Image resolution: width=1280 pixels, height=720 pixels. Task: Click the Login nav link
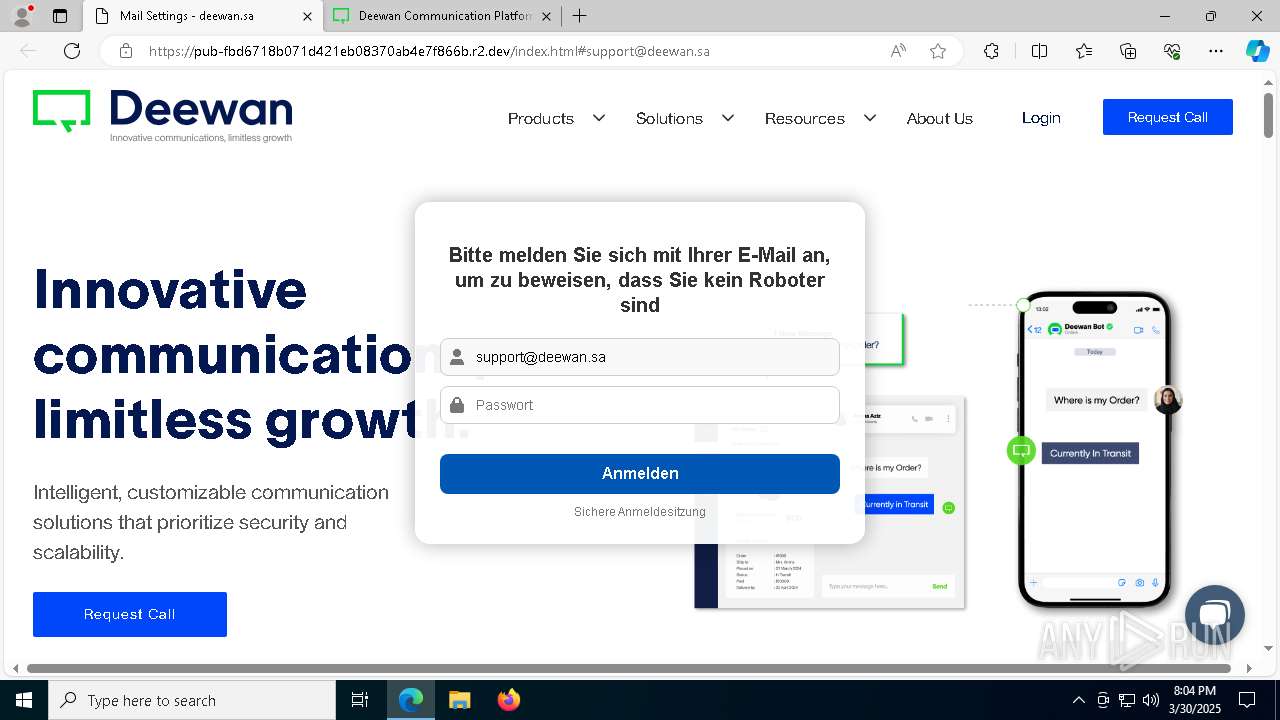pos(1041,118)
